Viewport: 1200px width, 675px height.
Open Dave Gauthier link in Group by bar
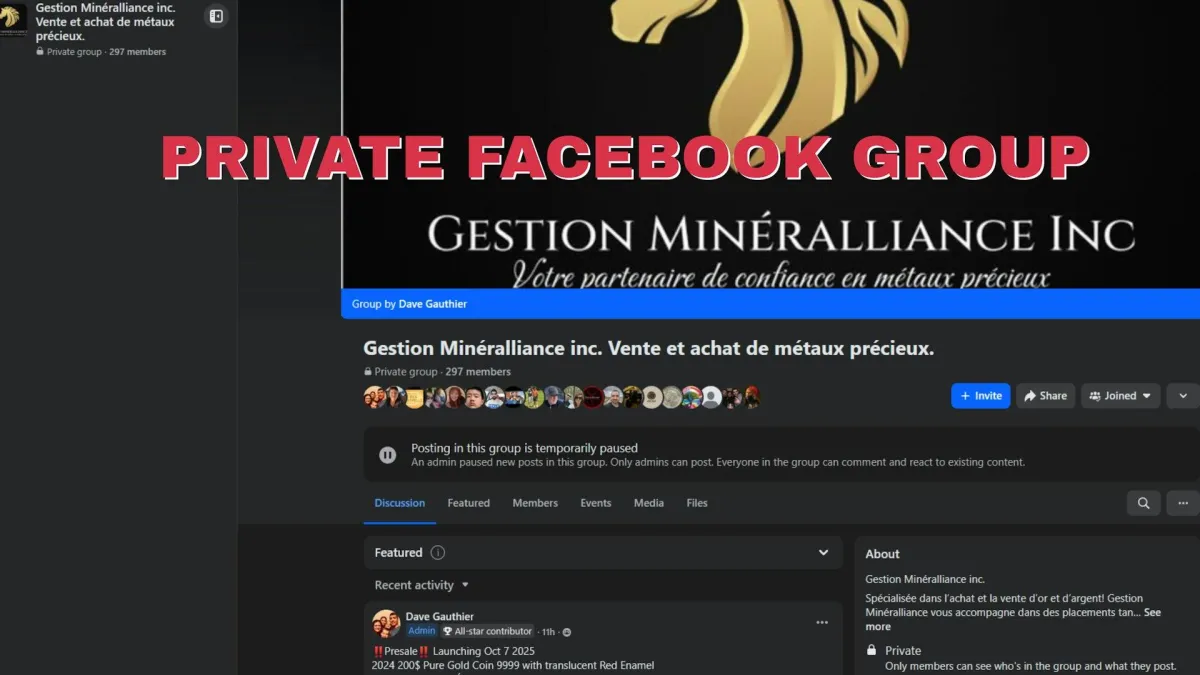tap(433, 304)
